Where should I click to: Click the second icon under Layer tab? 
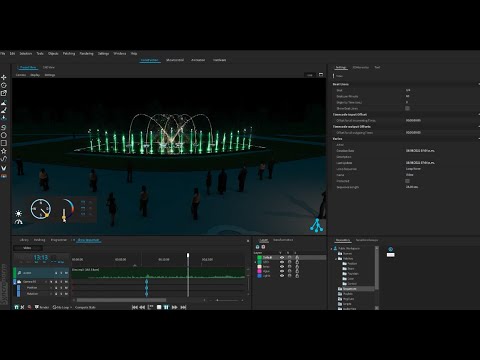click(263, 247)
